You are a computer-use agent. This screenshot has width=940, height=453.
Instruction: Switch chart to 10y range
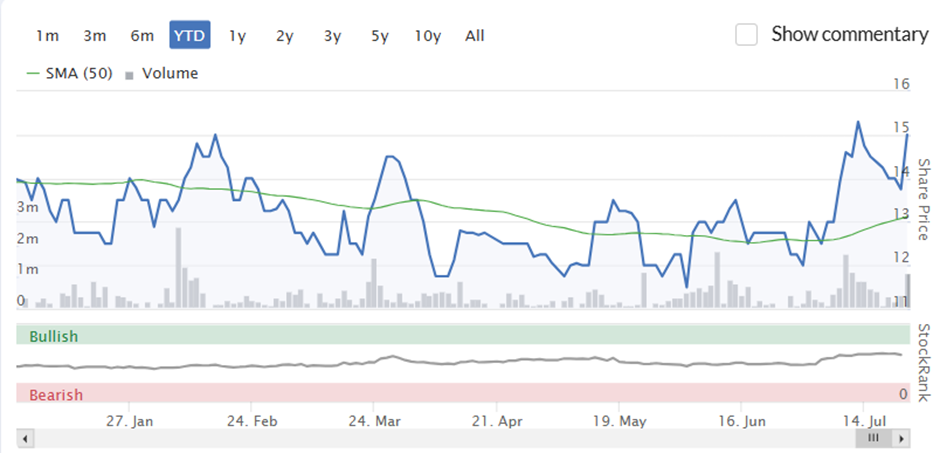coord(428,36)
